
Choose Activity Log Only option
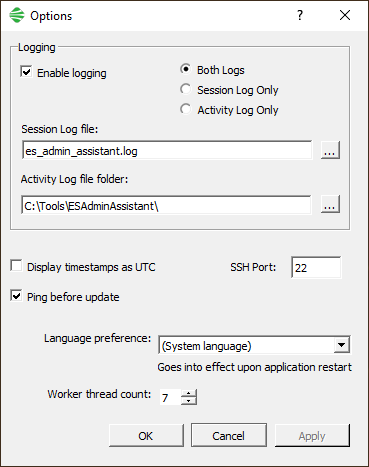tap(186, 109)
